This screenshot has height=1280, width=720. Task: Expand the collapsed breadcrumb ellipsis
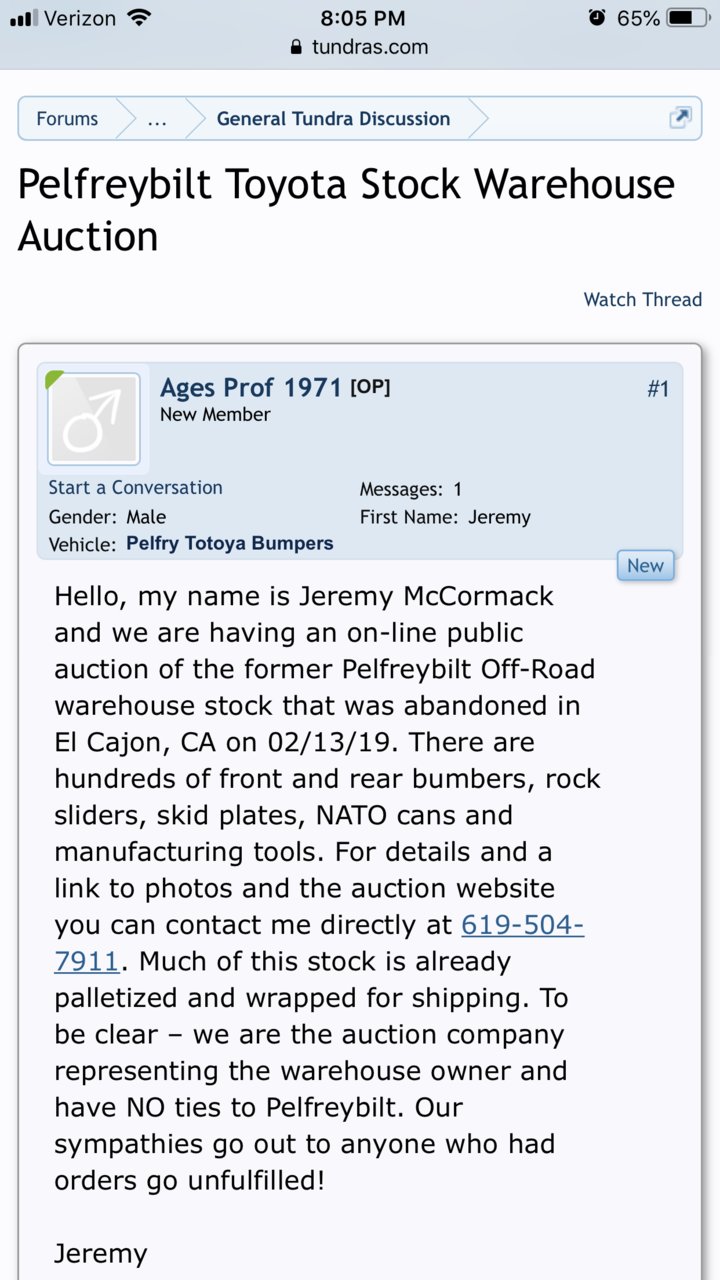[157, 119]
